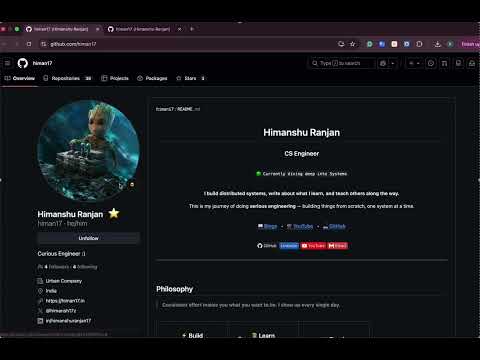Open the himan17.in website link

pos(65,301)
